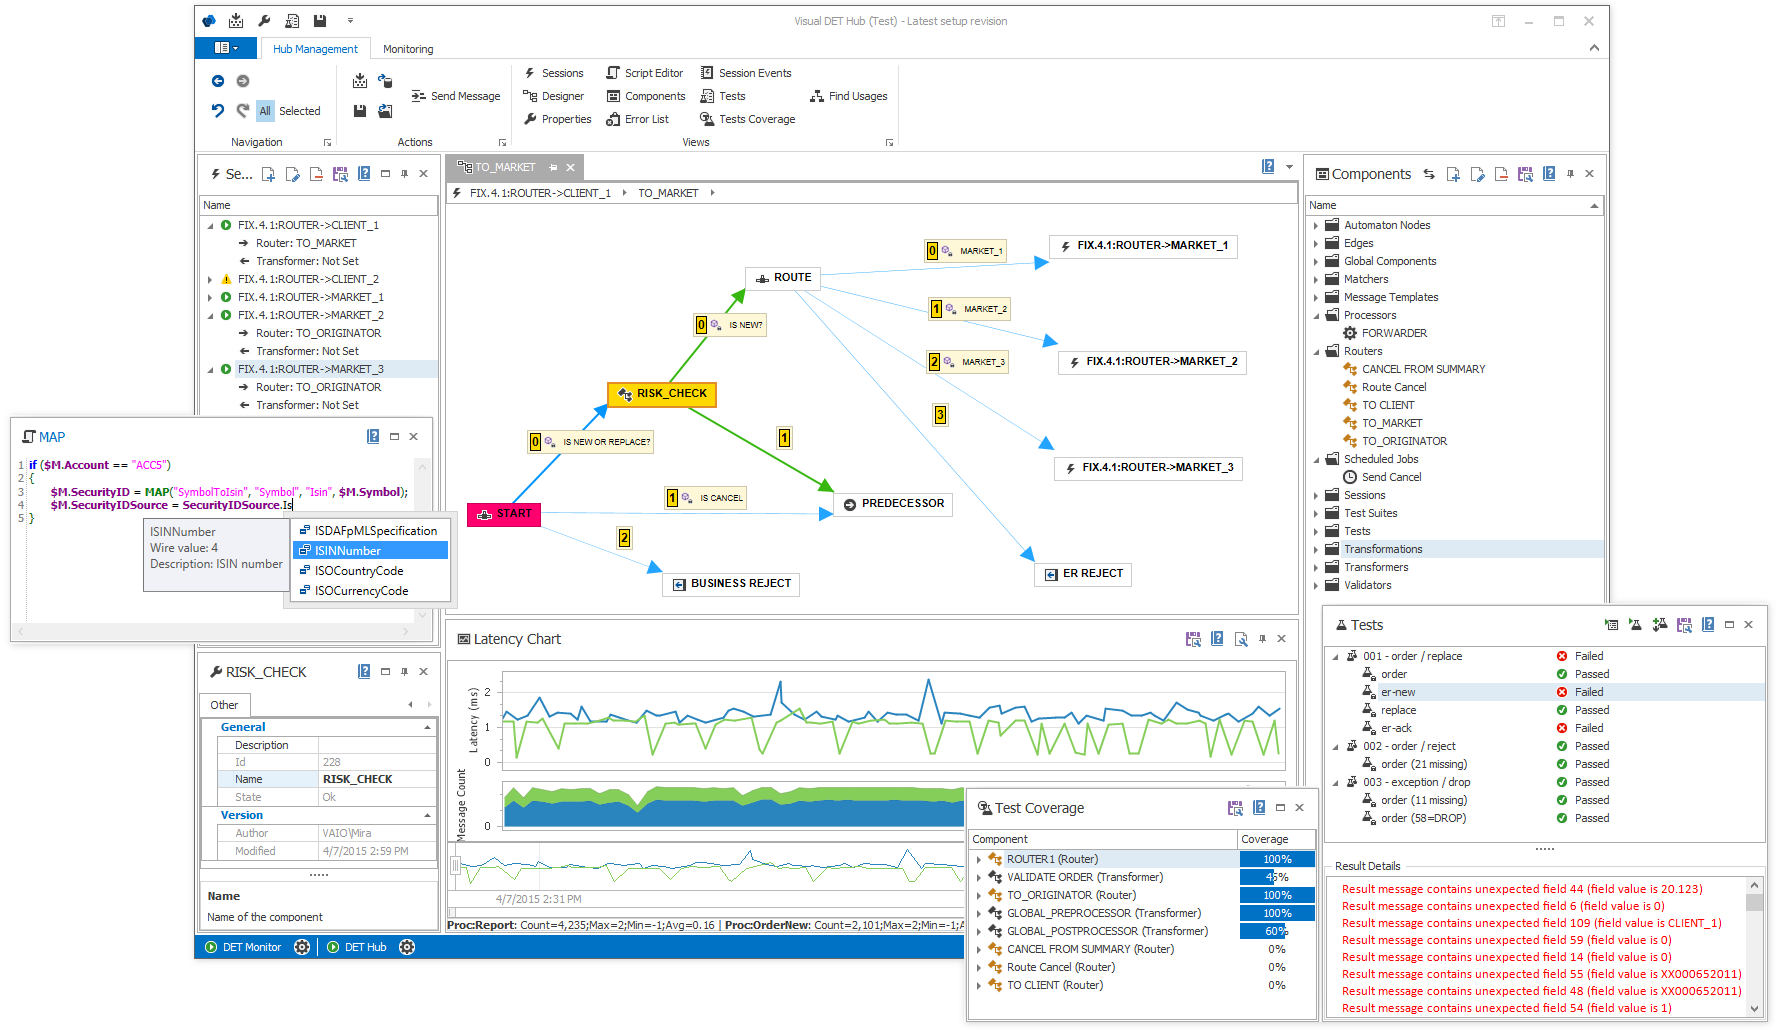Expand FIX.4.1:ROUTER->CLIENT_2 session node

tap(210, 280)
